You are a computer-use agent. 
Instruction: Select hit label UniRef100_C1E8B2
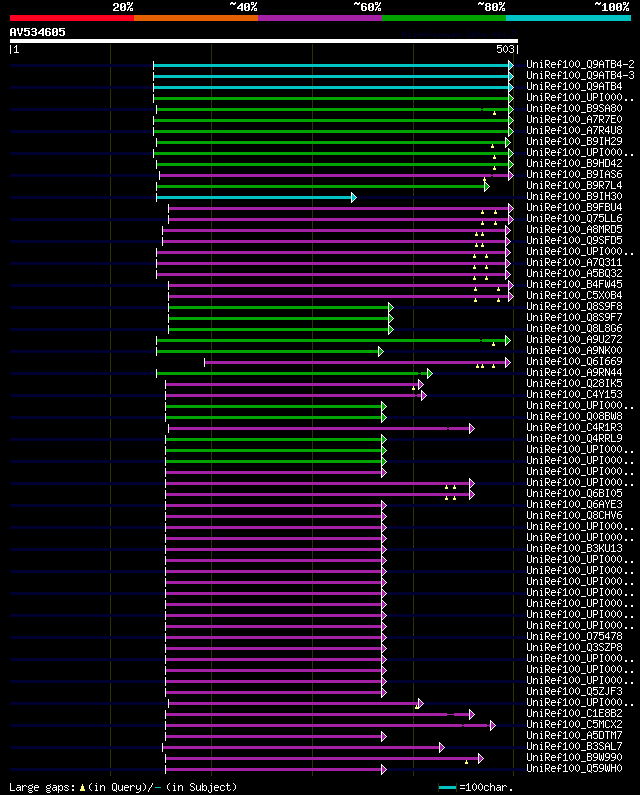tap(574, 713)
